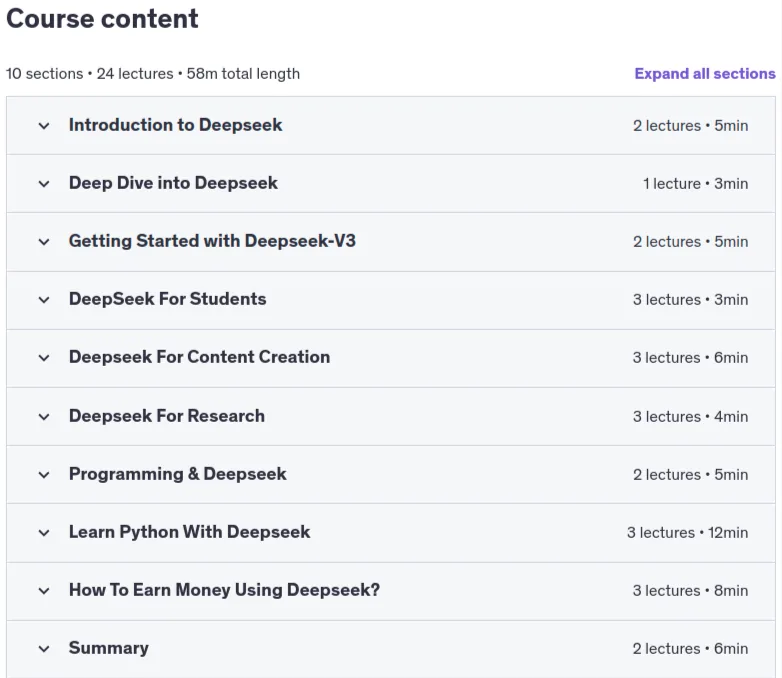Expand chevron for Introduction to Deepseek
The width and height of the screenshot is (782, 678).
tap(44, 126)
